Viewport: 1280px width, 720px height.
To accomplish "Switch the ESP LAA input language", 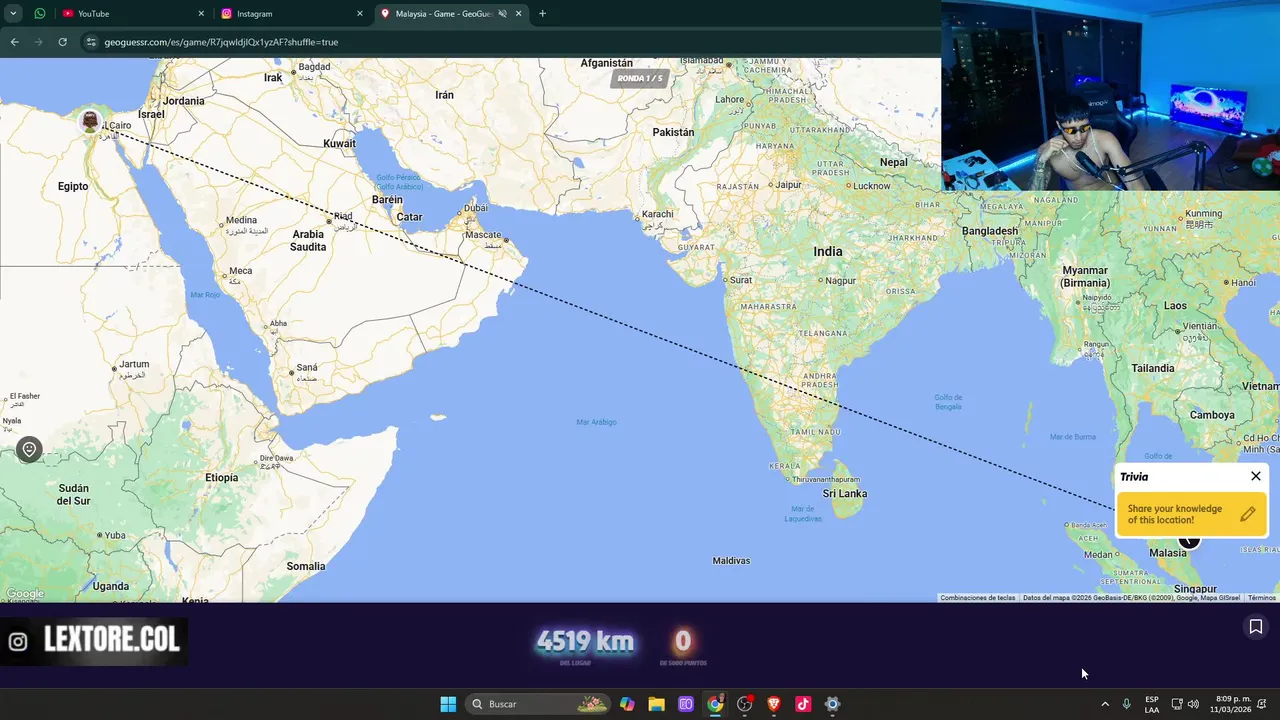I will pyautogui.click(x=1152, y=704).
